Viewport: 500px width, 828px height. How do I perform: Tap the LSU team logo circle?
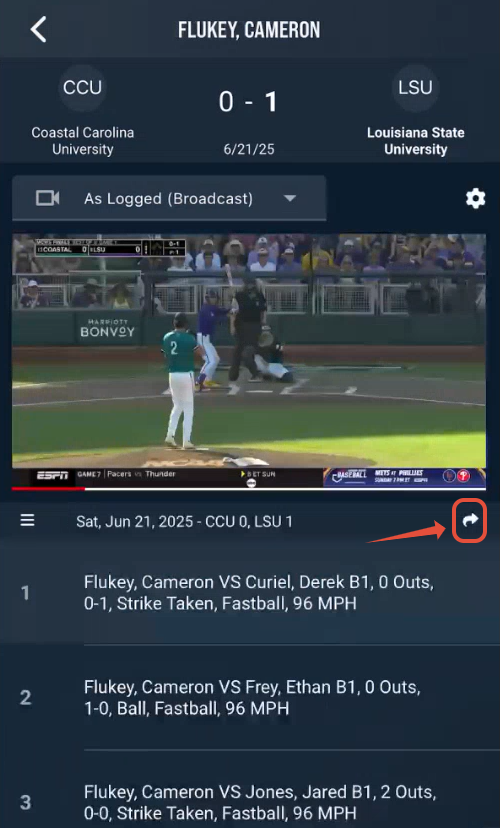416,88
